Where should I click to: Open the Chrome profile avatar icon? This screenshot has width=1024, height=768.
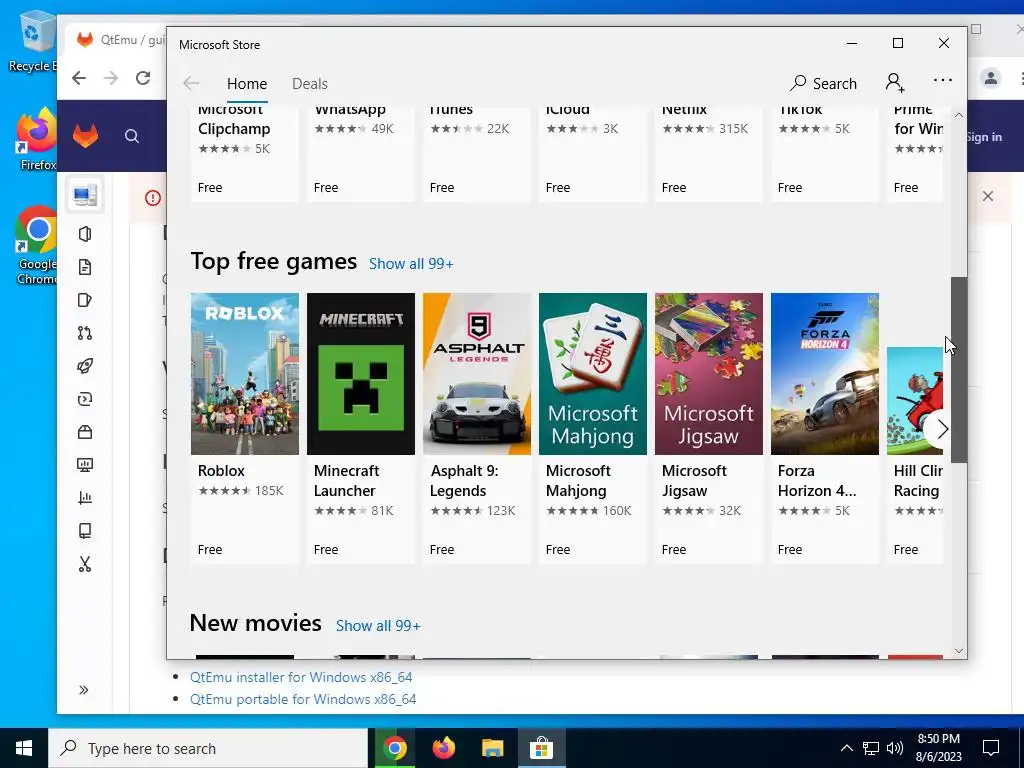(x=991, y=78)
